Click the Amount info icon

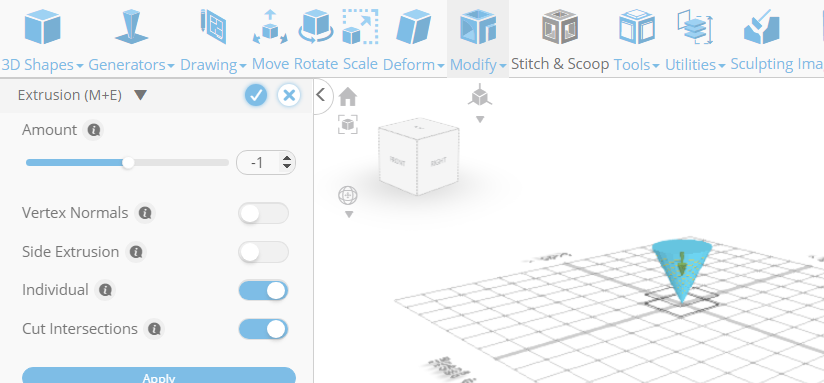(x=94, y=130)
